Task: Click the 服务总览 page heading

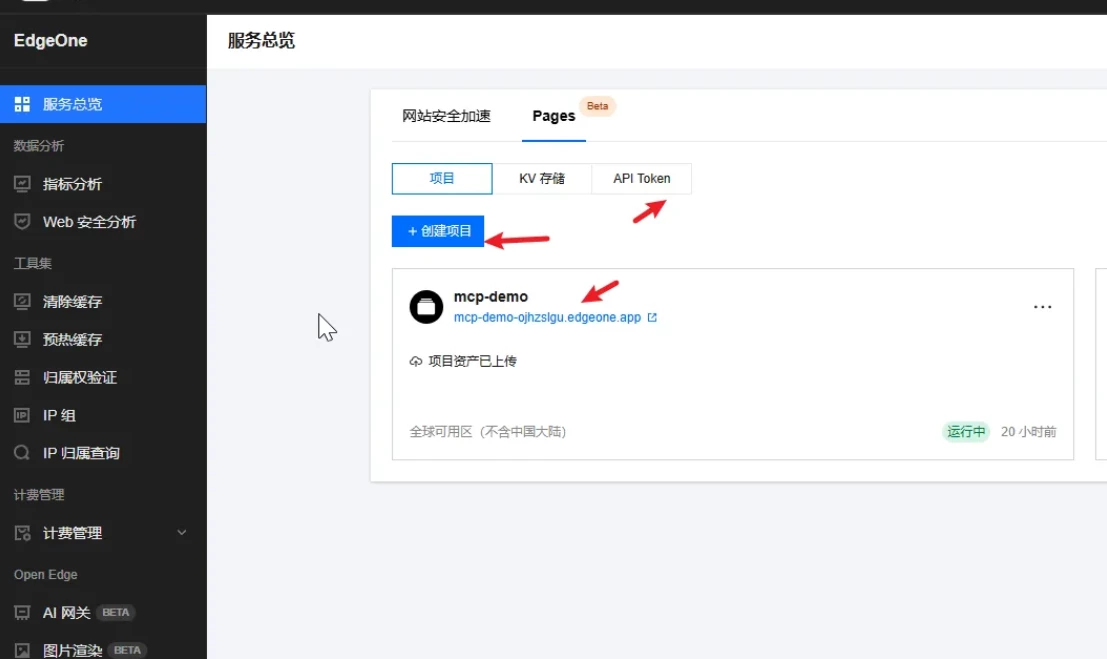Action: click(x=261, y=40)
